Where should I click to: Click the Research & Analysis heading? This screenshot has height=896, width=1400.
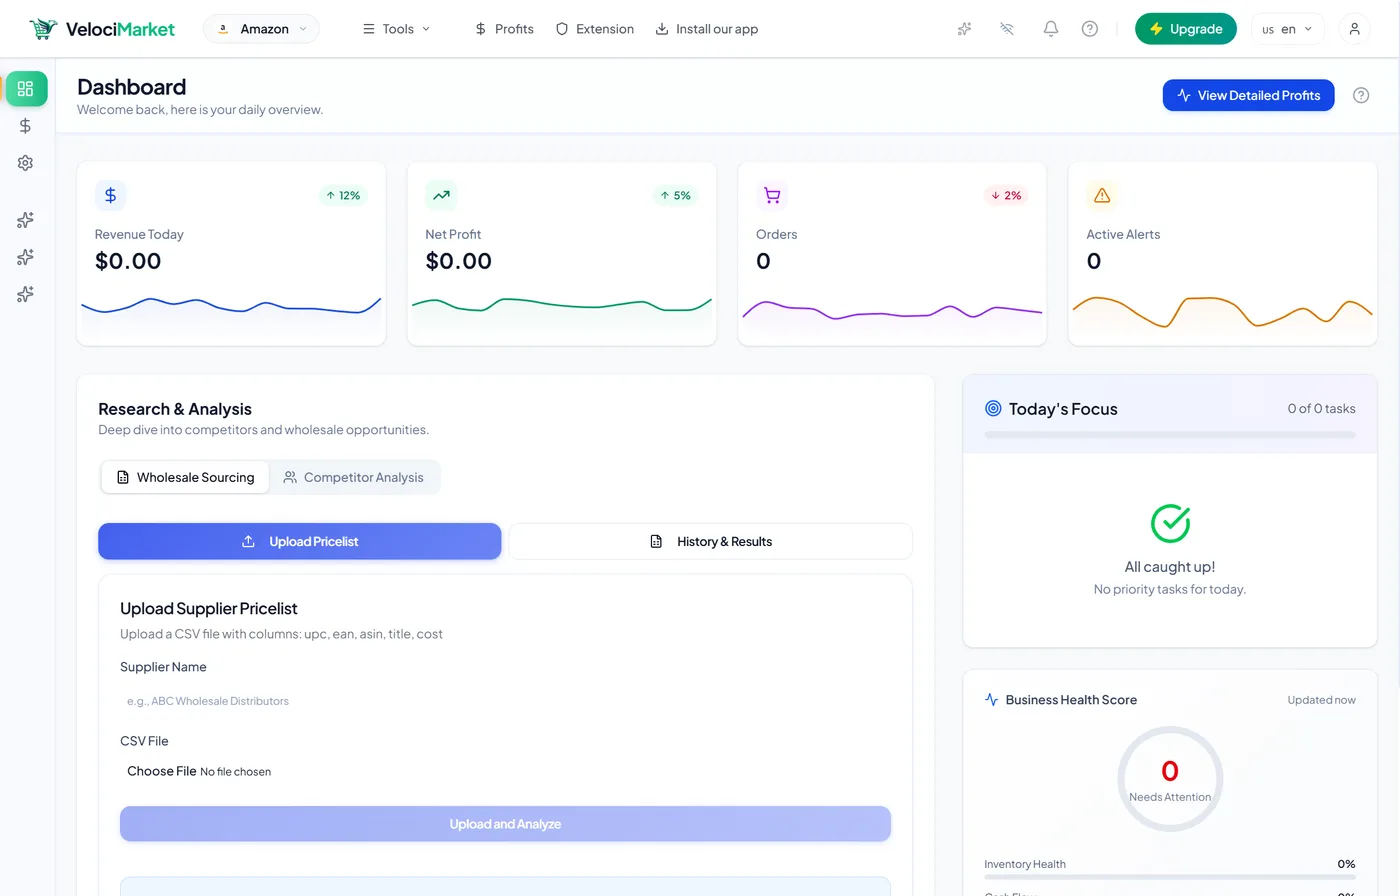[175, 409]
